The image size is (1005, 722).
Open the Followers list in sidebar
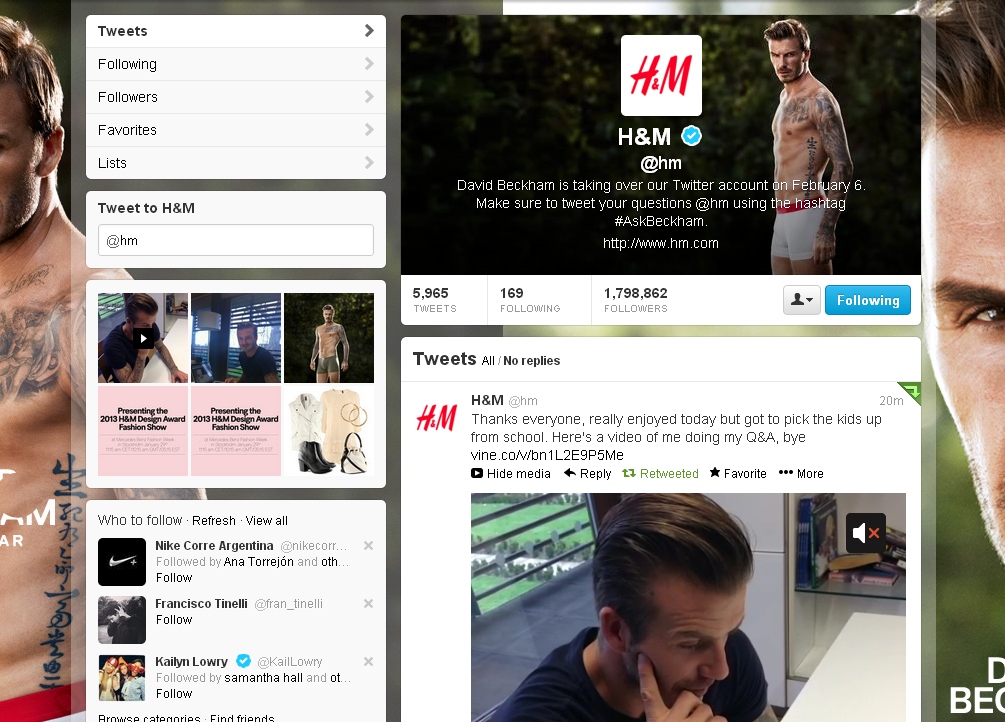tap(236, 97)
